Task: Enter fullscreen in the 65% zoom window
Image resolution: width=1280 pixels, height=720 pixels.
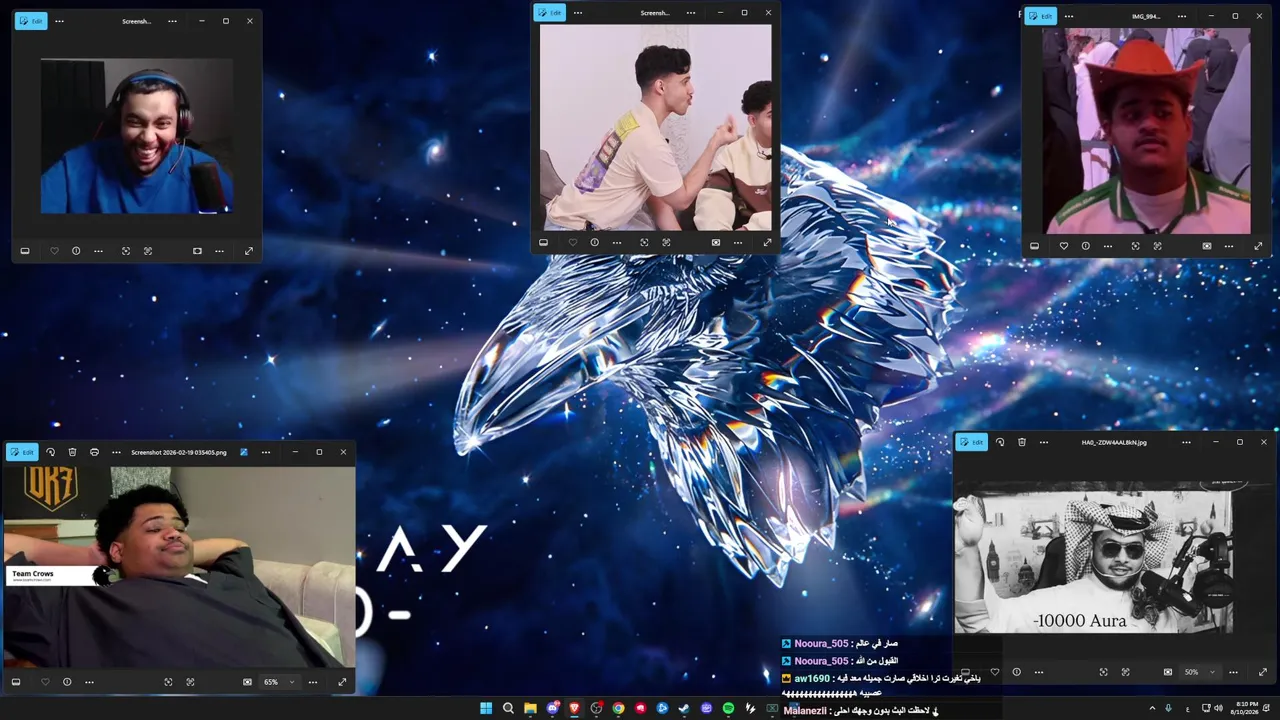Action: coord(342,682)
